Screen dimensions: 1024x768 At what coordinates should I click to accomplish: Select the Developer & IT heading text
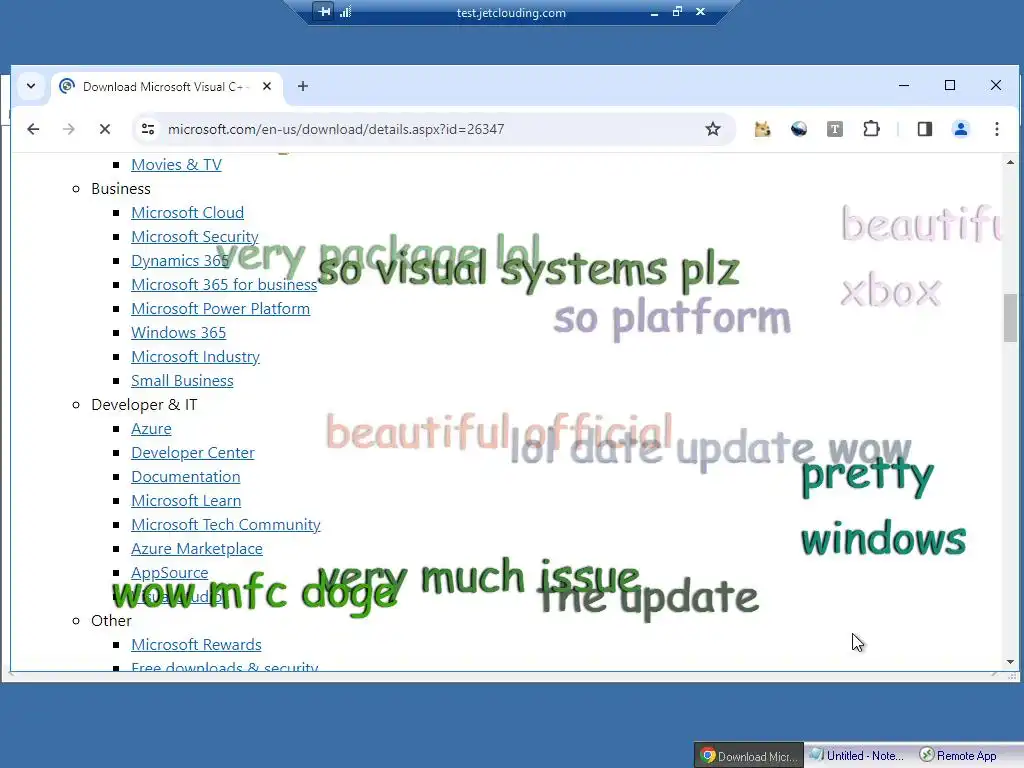(x=144, y=405)
